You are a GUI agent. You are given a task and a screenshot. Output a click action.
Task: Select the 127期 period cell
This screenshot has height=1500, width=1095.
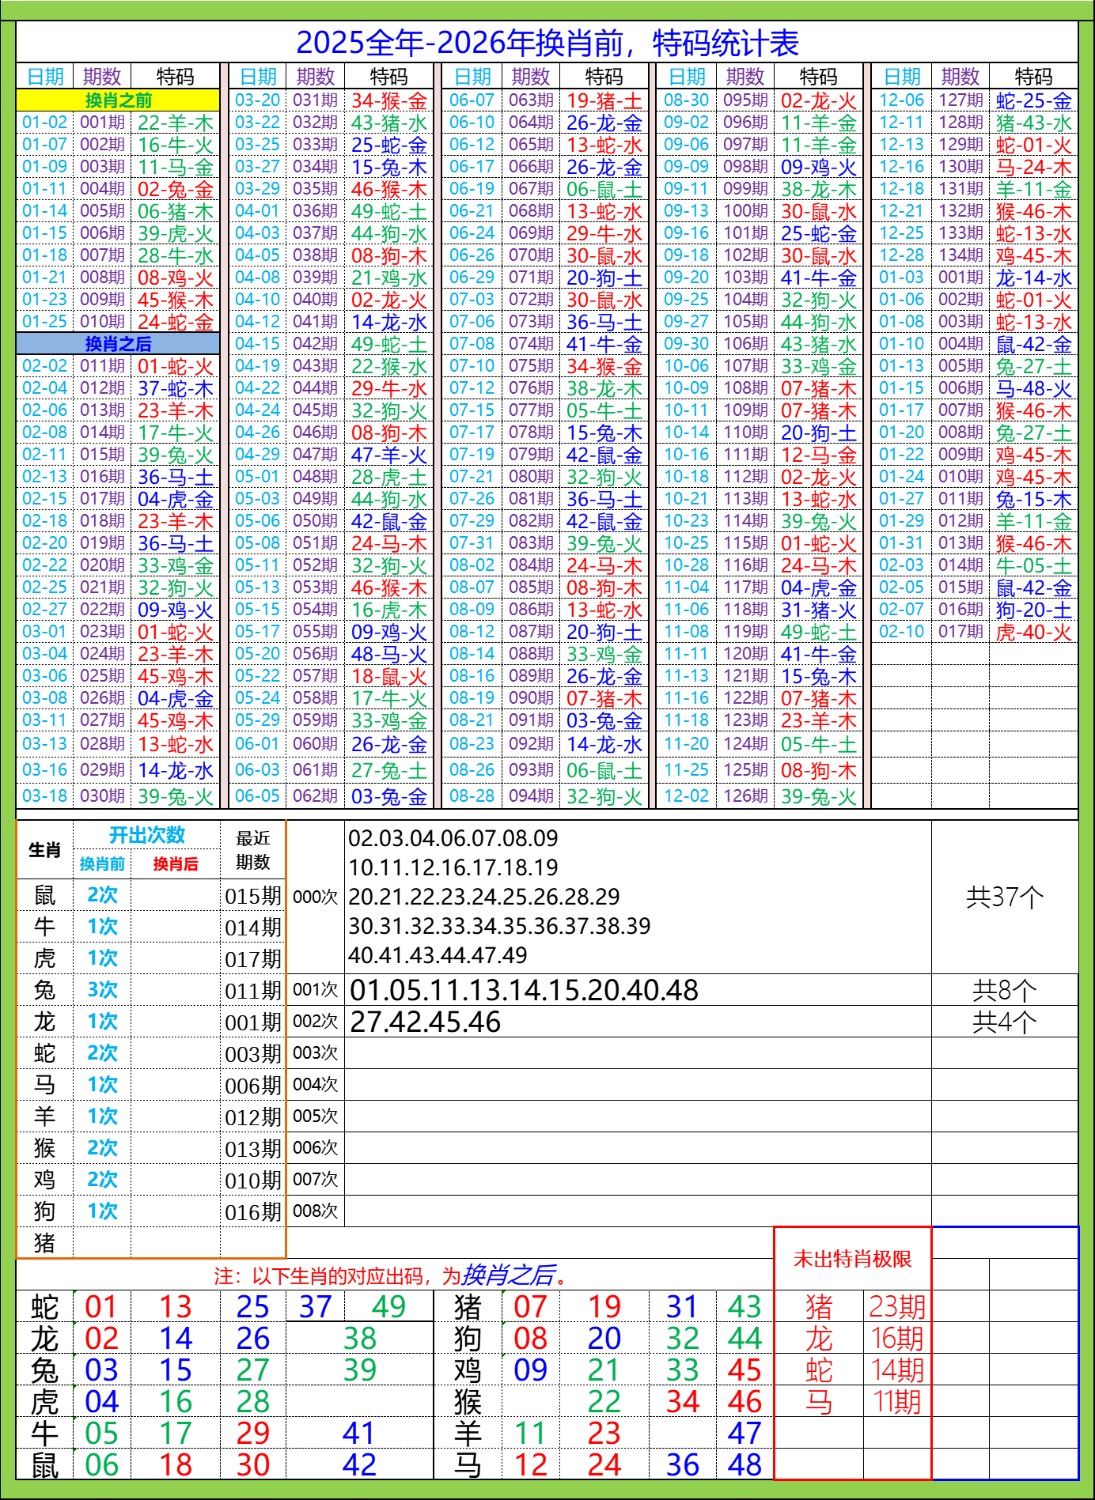pos(960,100)
